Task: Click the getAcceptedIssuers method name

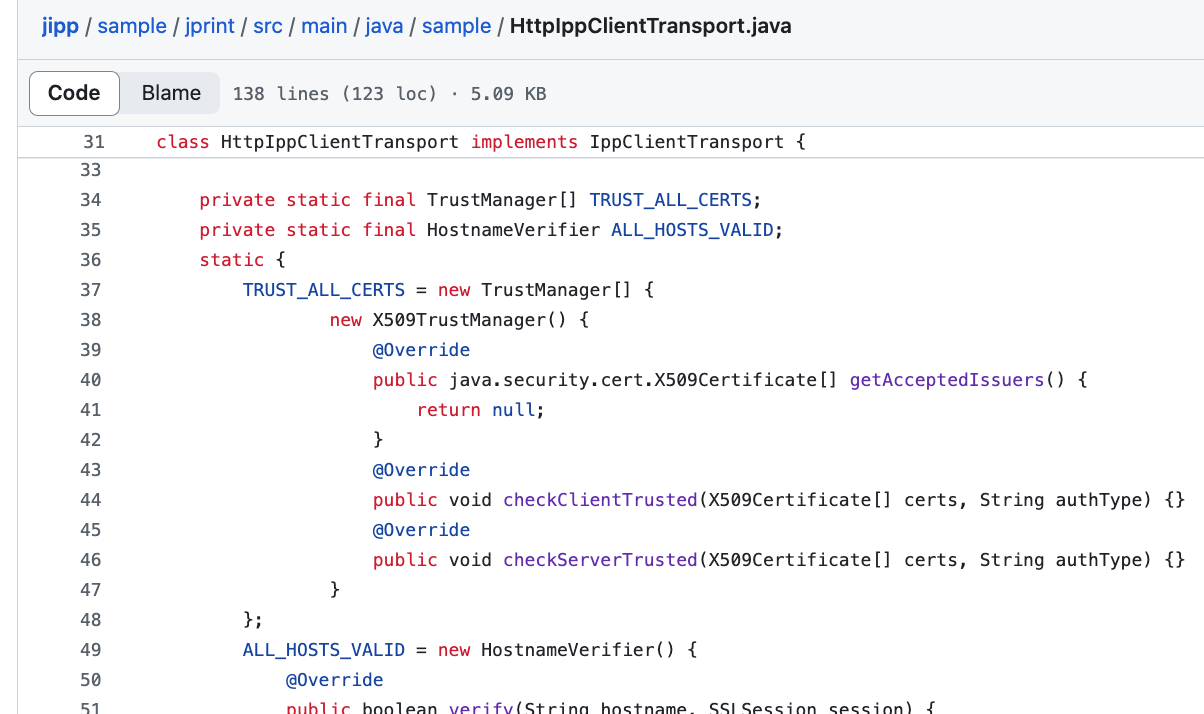Action: coord(947,380)
